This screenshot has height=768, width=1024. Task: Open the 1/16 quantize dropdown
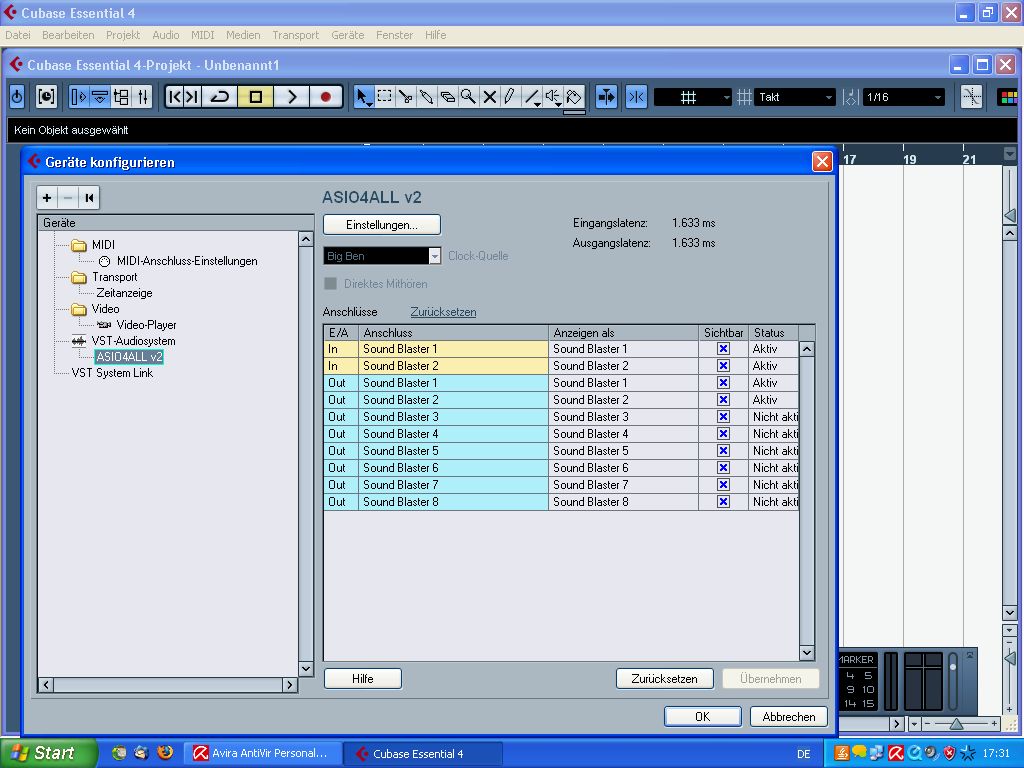pyautogui.click(x=904, y=97)
